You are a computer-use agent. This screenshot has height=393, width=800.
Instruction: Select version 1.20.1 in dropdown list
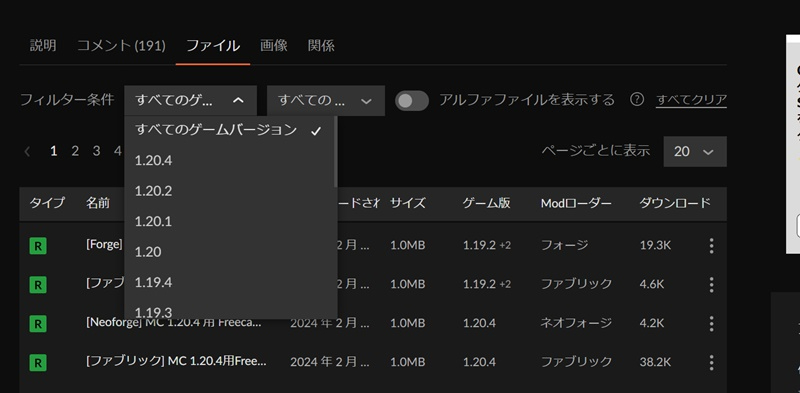[x=229, y=222]
